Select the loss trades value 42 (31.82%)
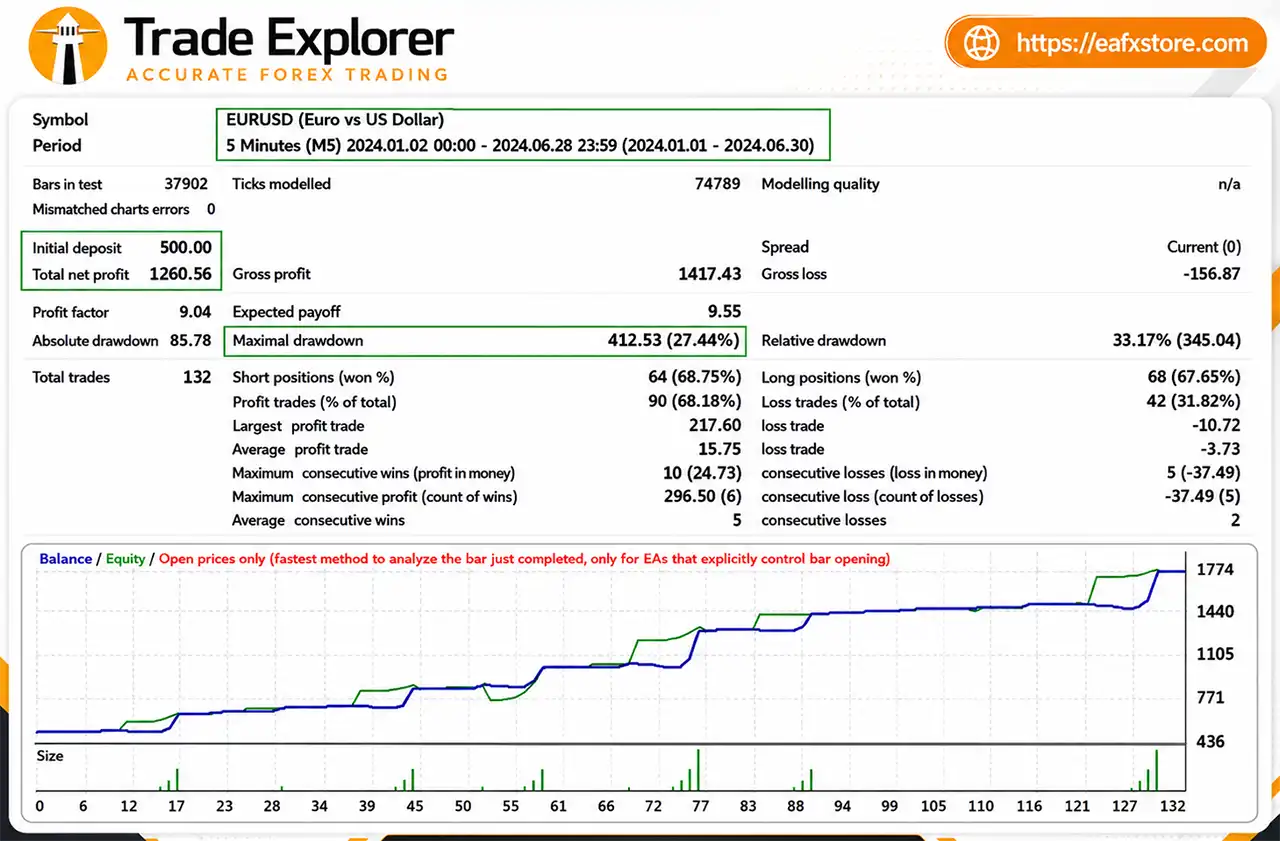Viewport: 1280px width, 841px height. [1195, 402]
